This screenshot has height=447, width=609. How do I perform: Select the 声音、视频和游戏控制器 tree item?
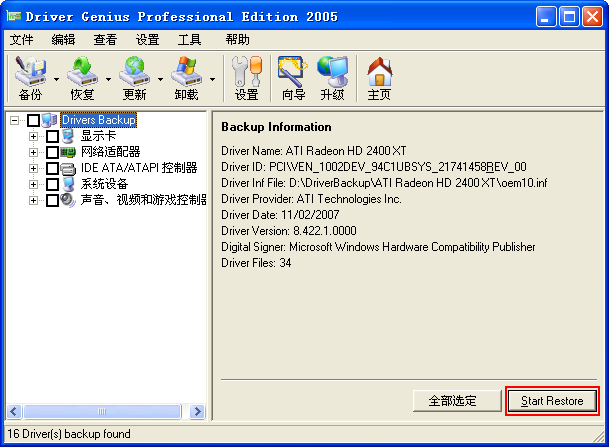click(143, 200)
